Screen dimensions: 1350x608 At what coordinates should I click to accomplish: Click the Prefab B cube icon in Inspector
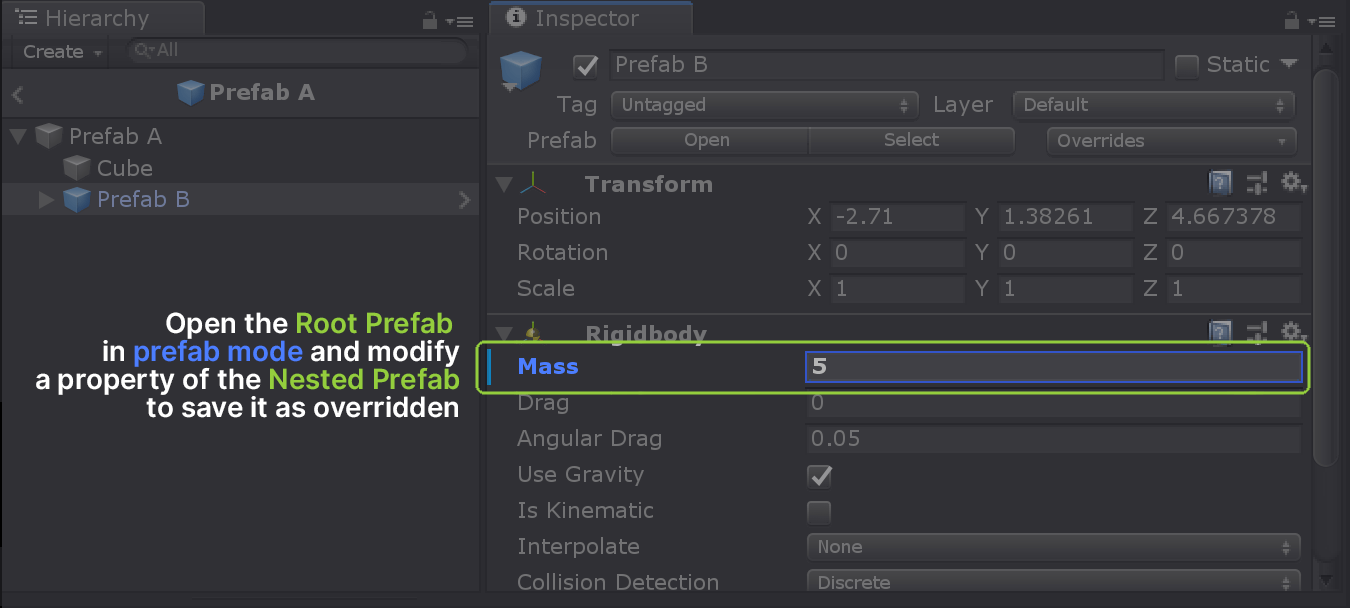pyautogui.click(x=520, y=66)
